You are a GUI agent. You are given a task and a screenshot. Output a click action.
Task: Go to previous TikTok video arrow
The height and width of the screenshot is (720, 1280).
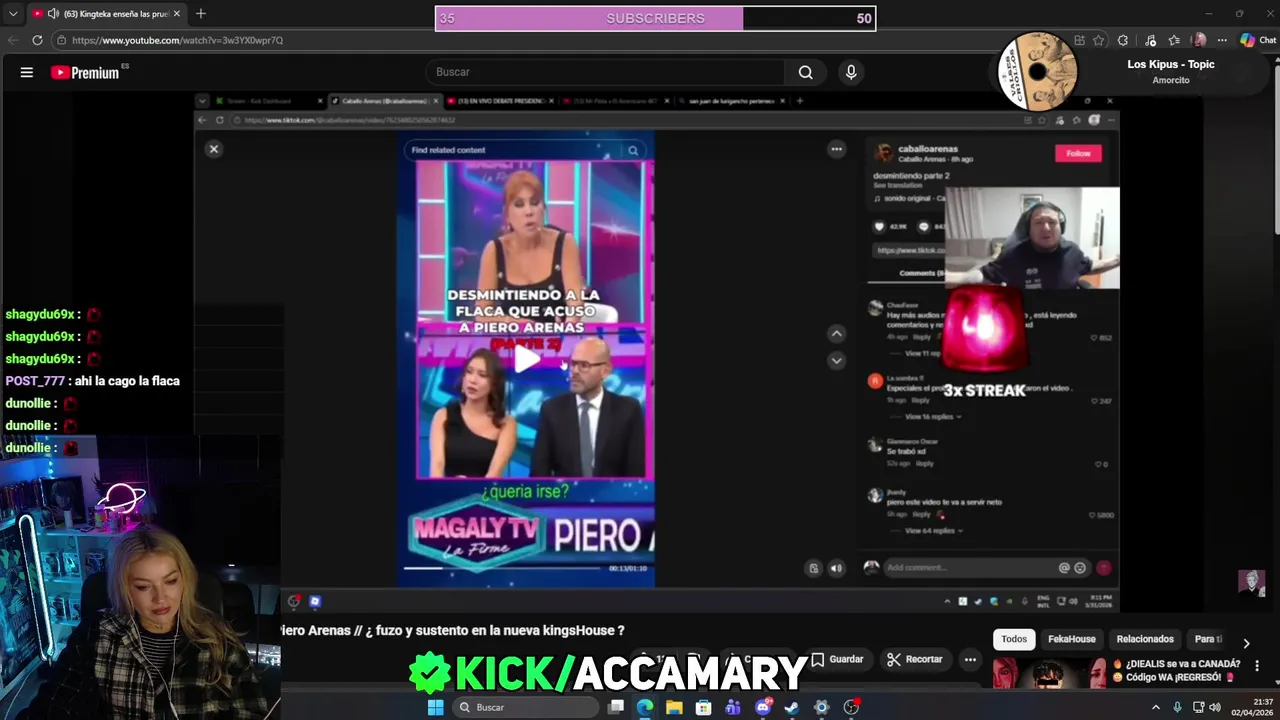coord(837,333)
